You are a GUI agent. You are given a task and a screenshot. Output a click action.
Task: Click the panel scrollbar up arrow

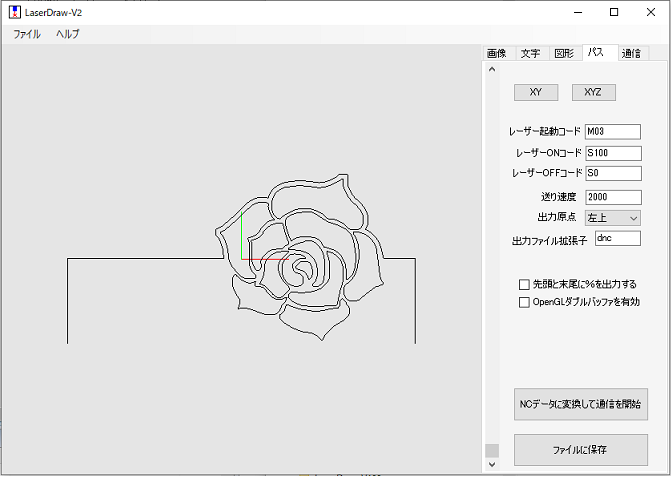click(492, 69)
